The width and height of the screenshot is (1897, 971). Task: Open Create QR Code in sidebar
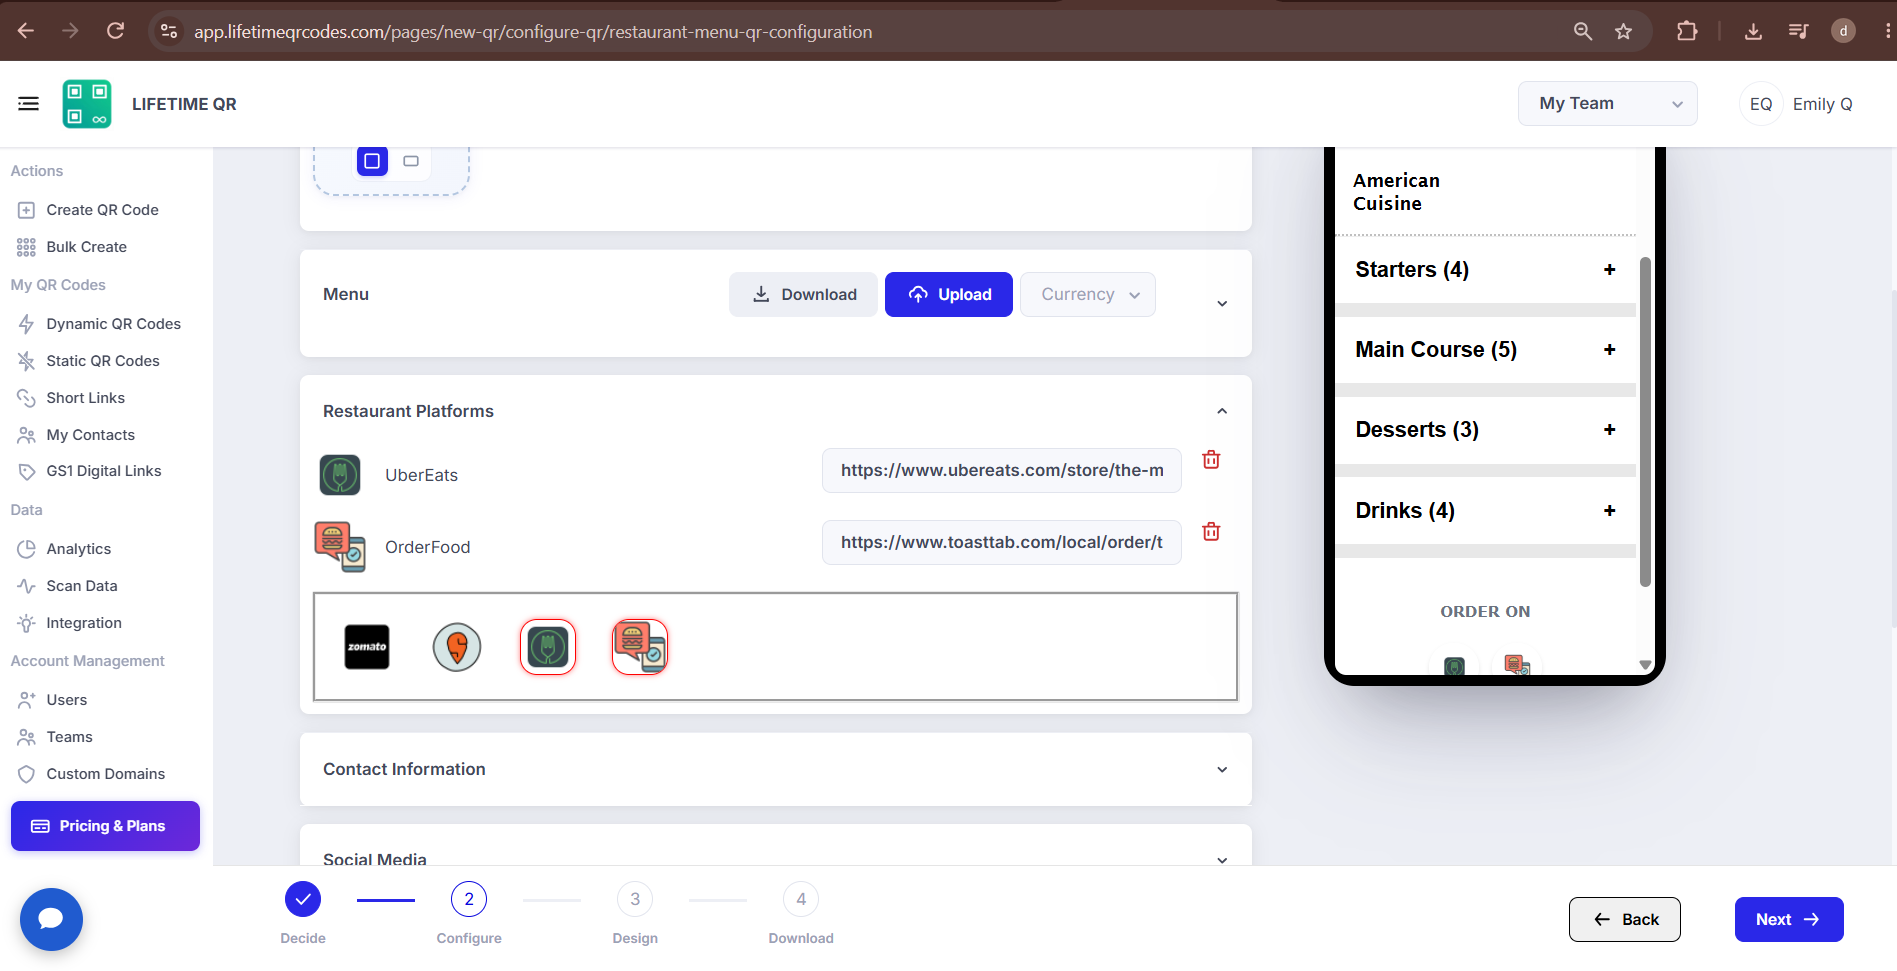(89, 210)
